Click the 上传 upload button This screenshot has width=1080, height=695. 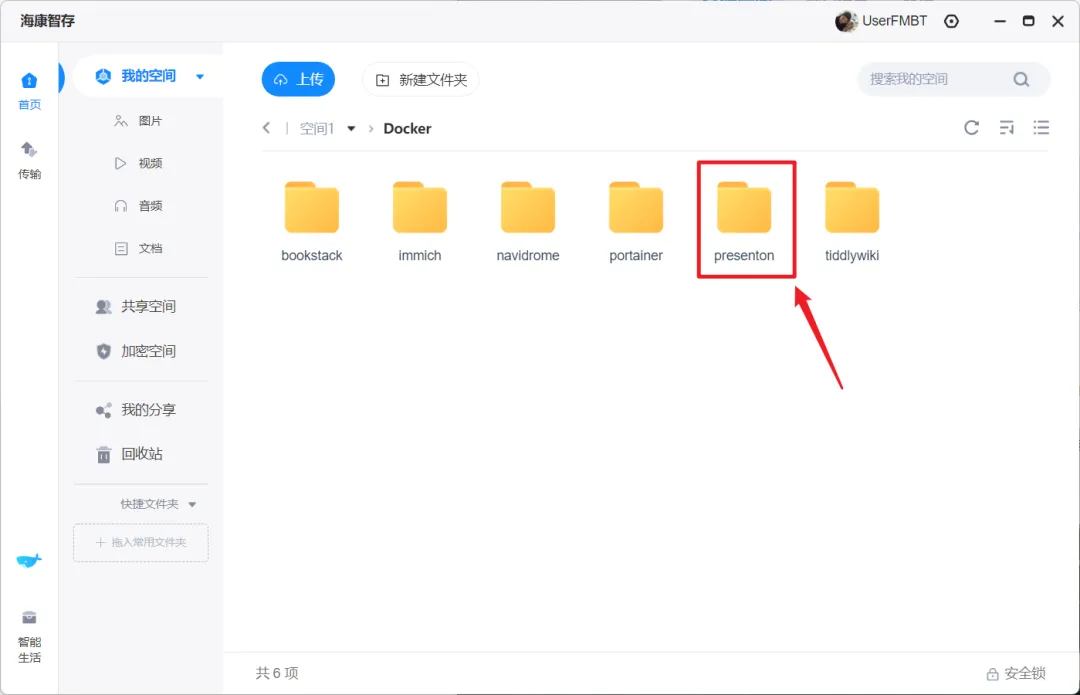tap(298, 79)
